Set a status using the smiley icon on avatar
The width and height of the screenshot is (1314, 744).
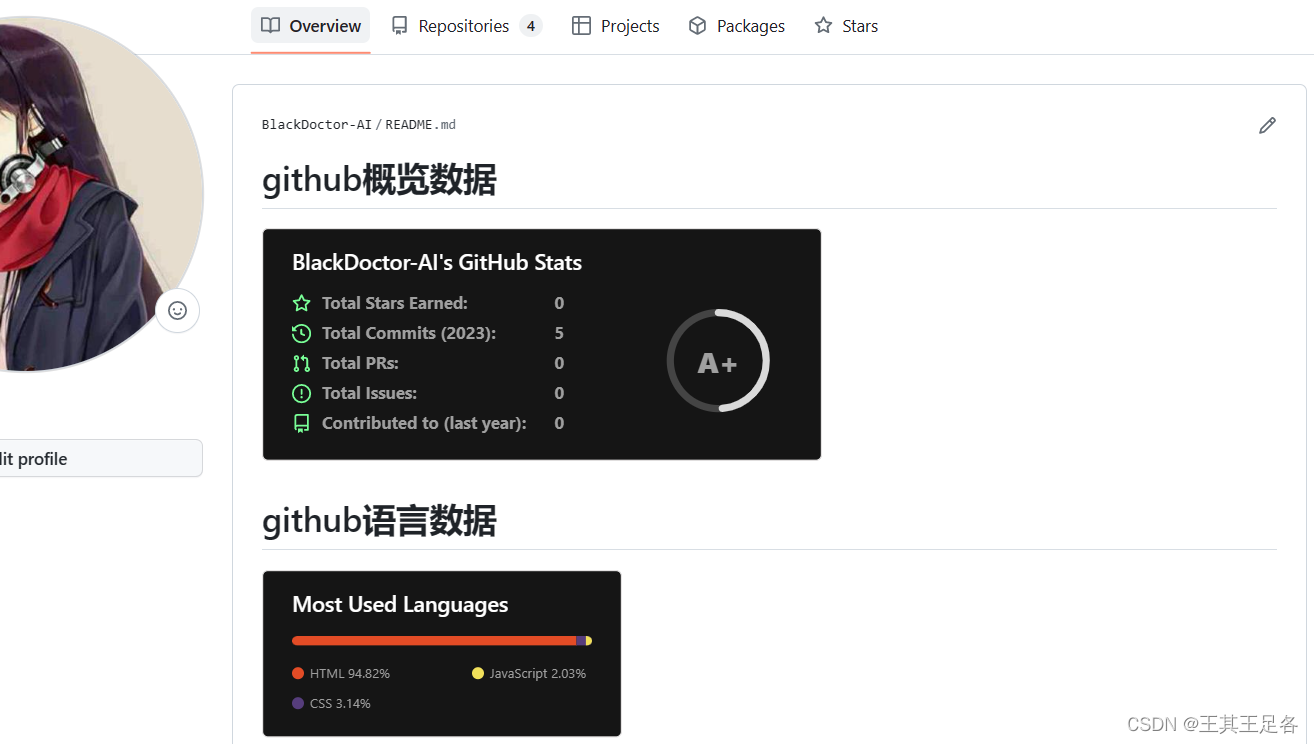[x=177, y=310]
